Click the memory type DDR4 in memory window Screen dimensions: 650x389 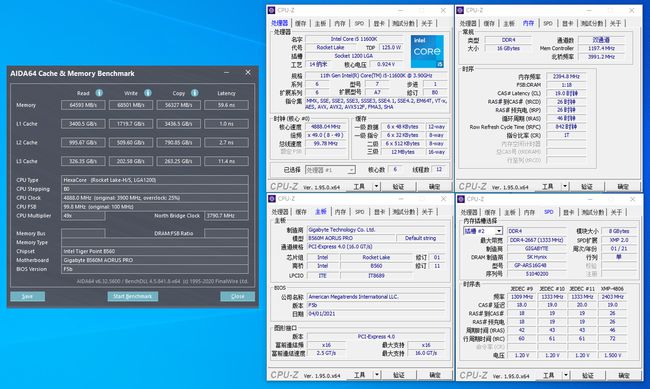click(508, 40)
